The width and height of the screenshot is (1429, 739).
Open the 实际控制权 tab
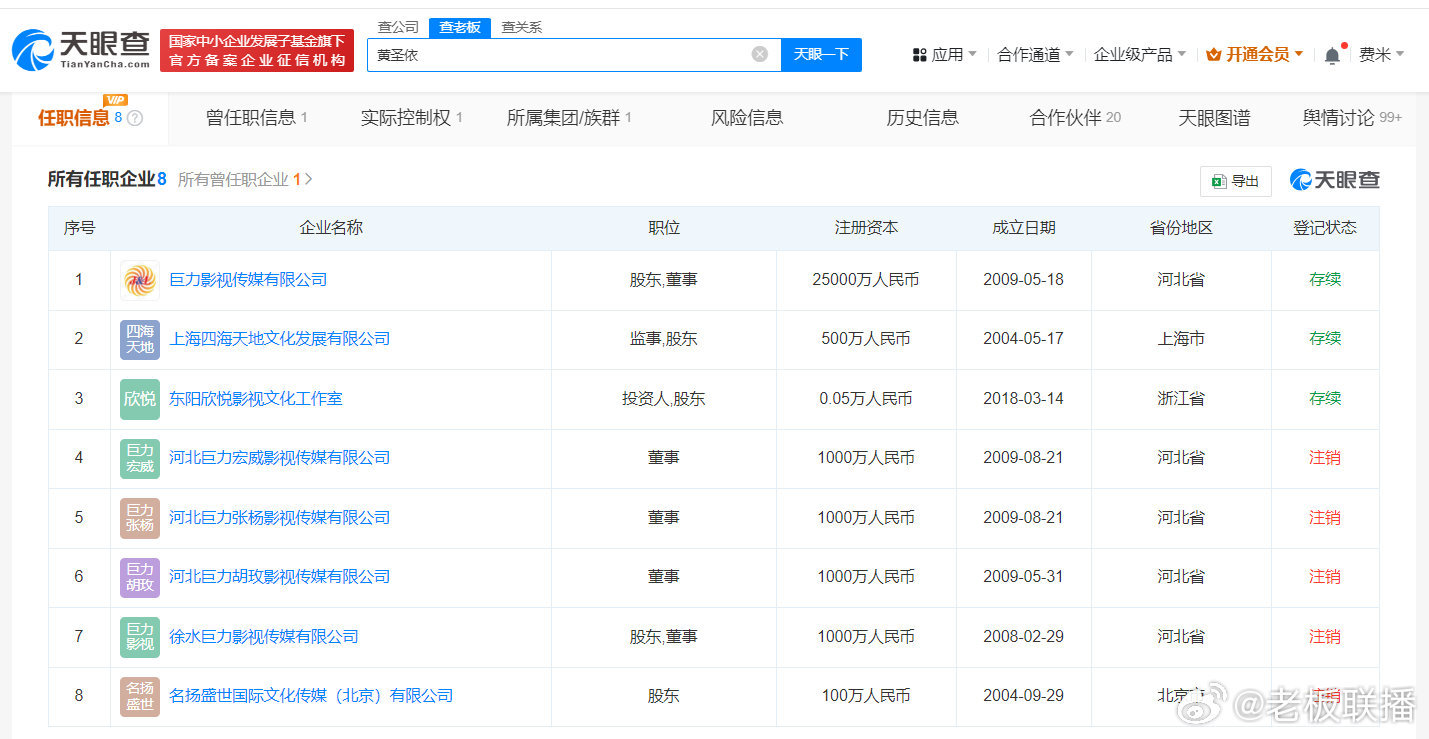click(x=411, y=118)
